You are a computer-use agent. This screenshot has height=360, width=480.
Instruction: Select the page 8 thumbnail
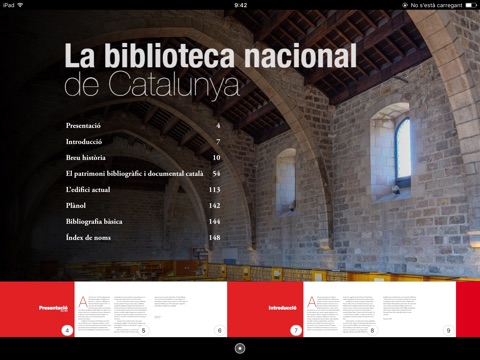(x=341, y=309)
